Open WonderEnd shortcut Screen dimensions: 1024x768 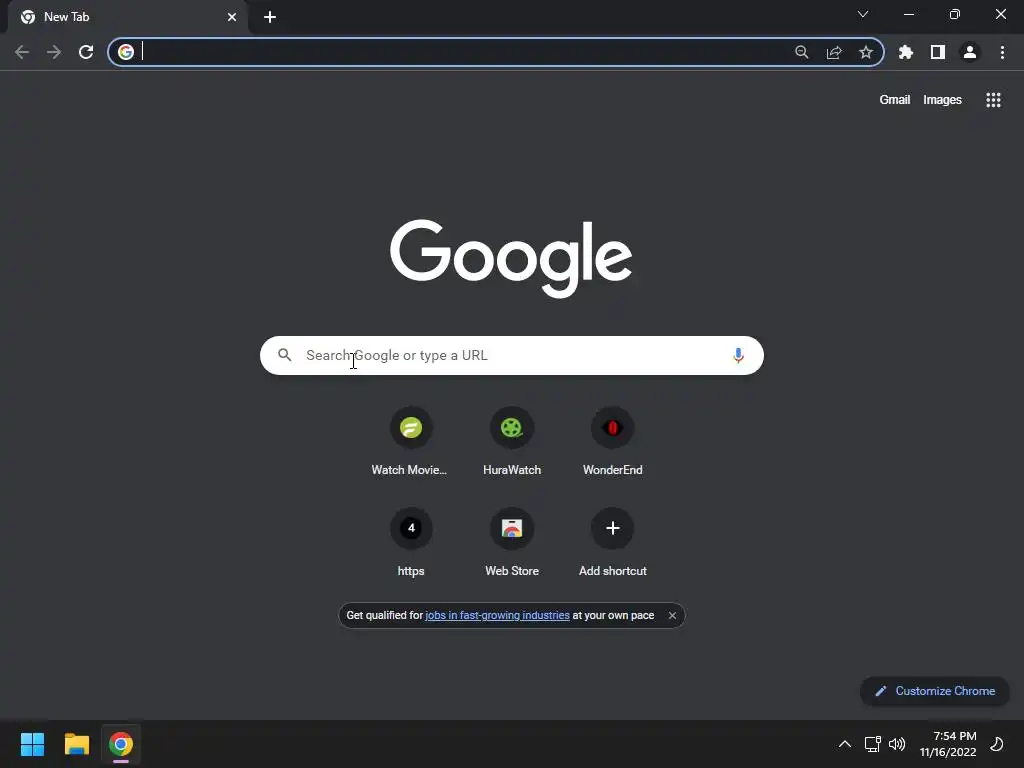click(613, 441)
